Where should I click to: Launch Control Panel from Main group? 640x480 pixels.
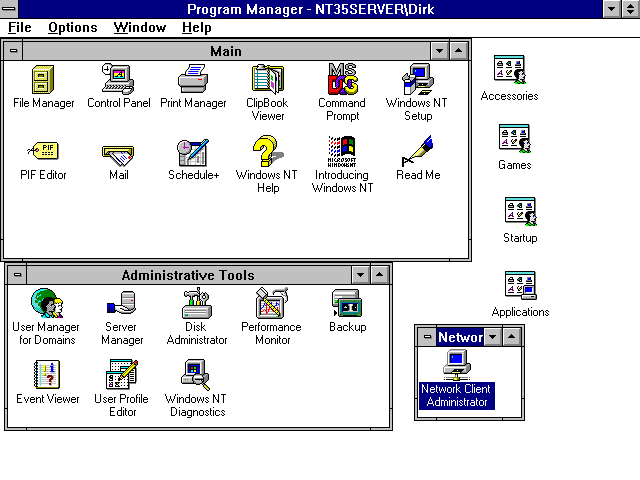pos(118,79)
